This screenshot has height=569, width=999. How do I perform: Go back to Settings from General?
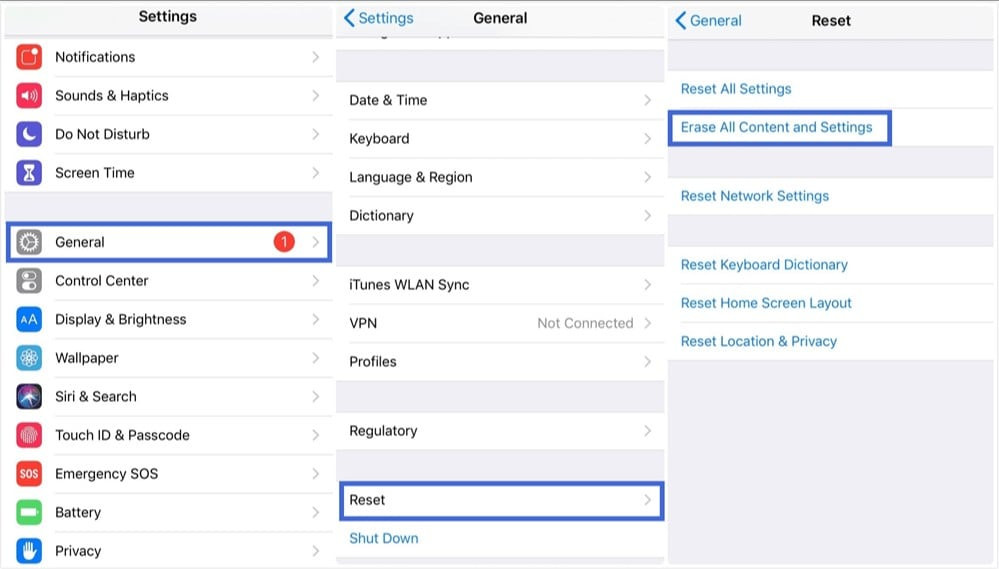pos(378,18)
